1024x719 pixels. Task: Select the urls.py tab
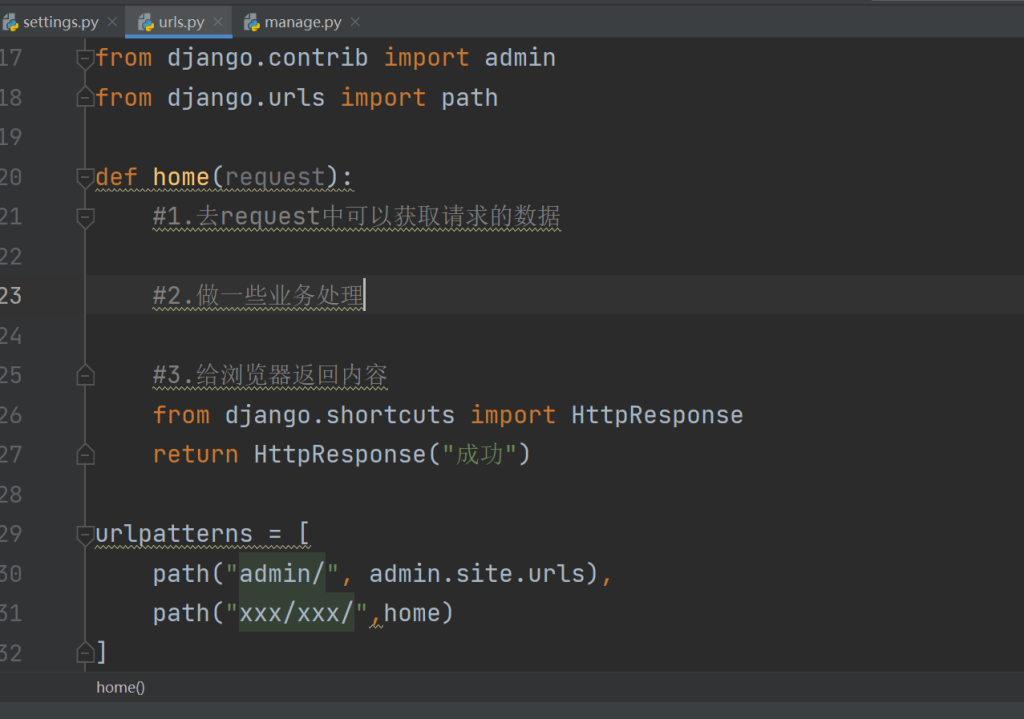(181, 22)
